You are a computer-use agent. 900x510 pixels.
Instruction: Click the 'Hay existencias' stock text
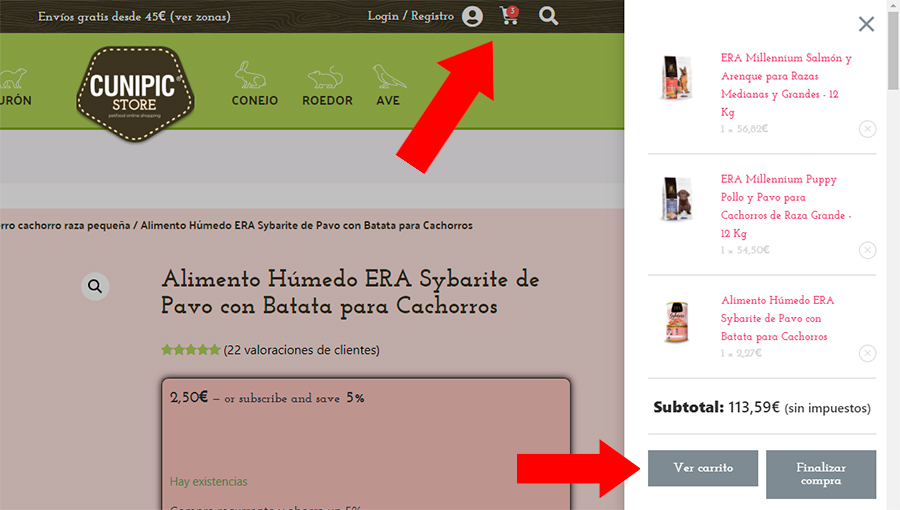(208, 481)
